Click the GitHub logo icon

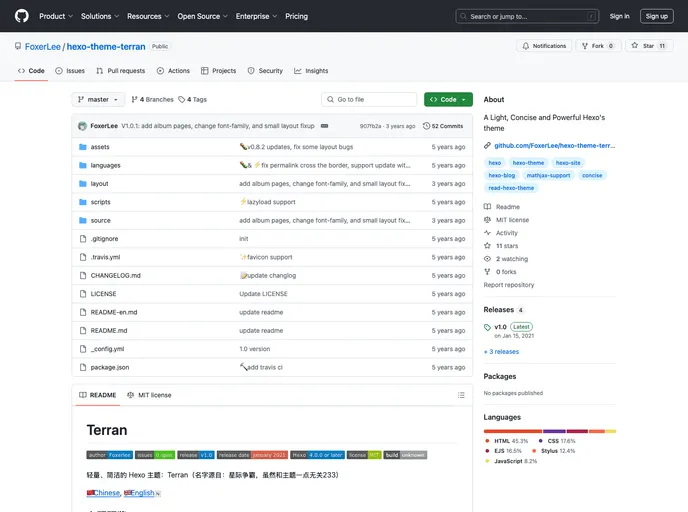[22, 16]
